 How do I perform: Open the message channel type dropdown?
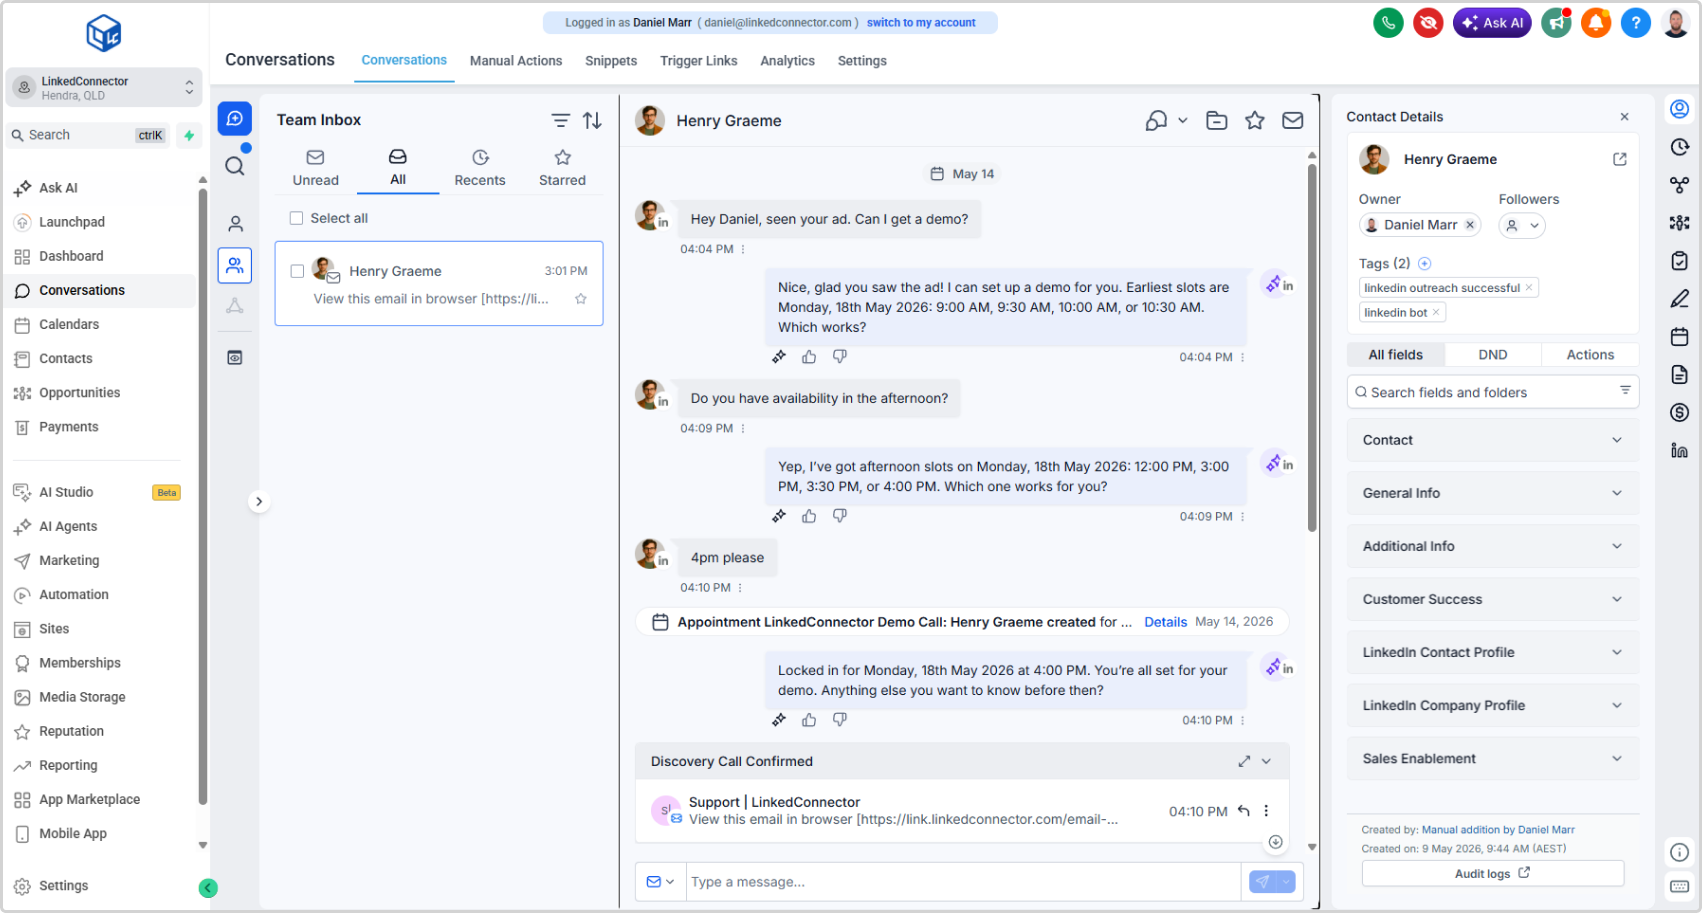[x=660, y=882]
